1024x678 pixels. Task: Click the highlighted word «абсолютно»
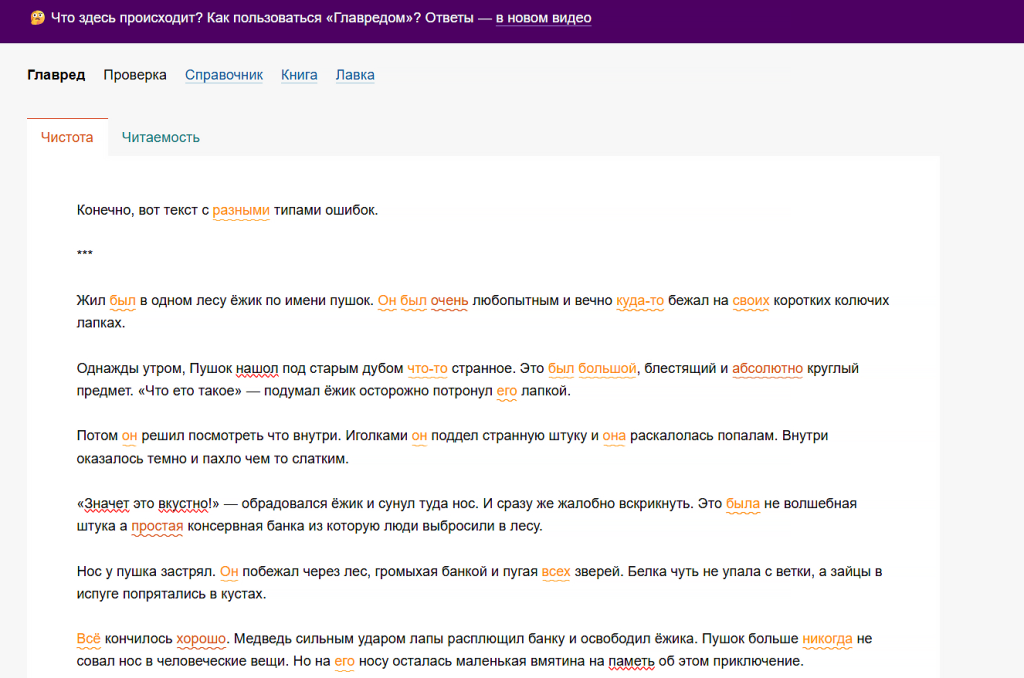767,368
